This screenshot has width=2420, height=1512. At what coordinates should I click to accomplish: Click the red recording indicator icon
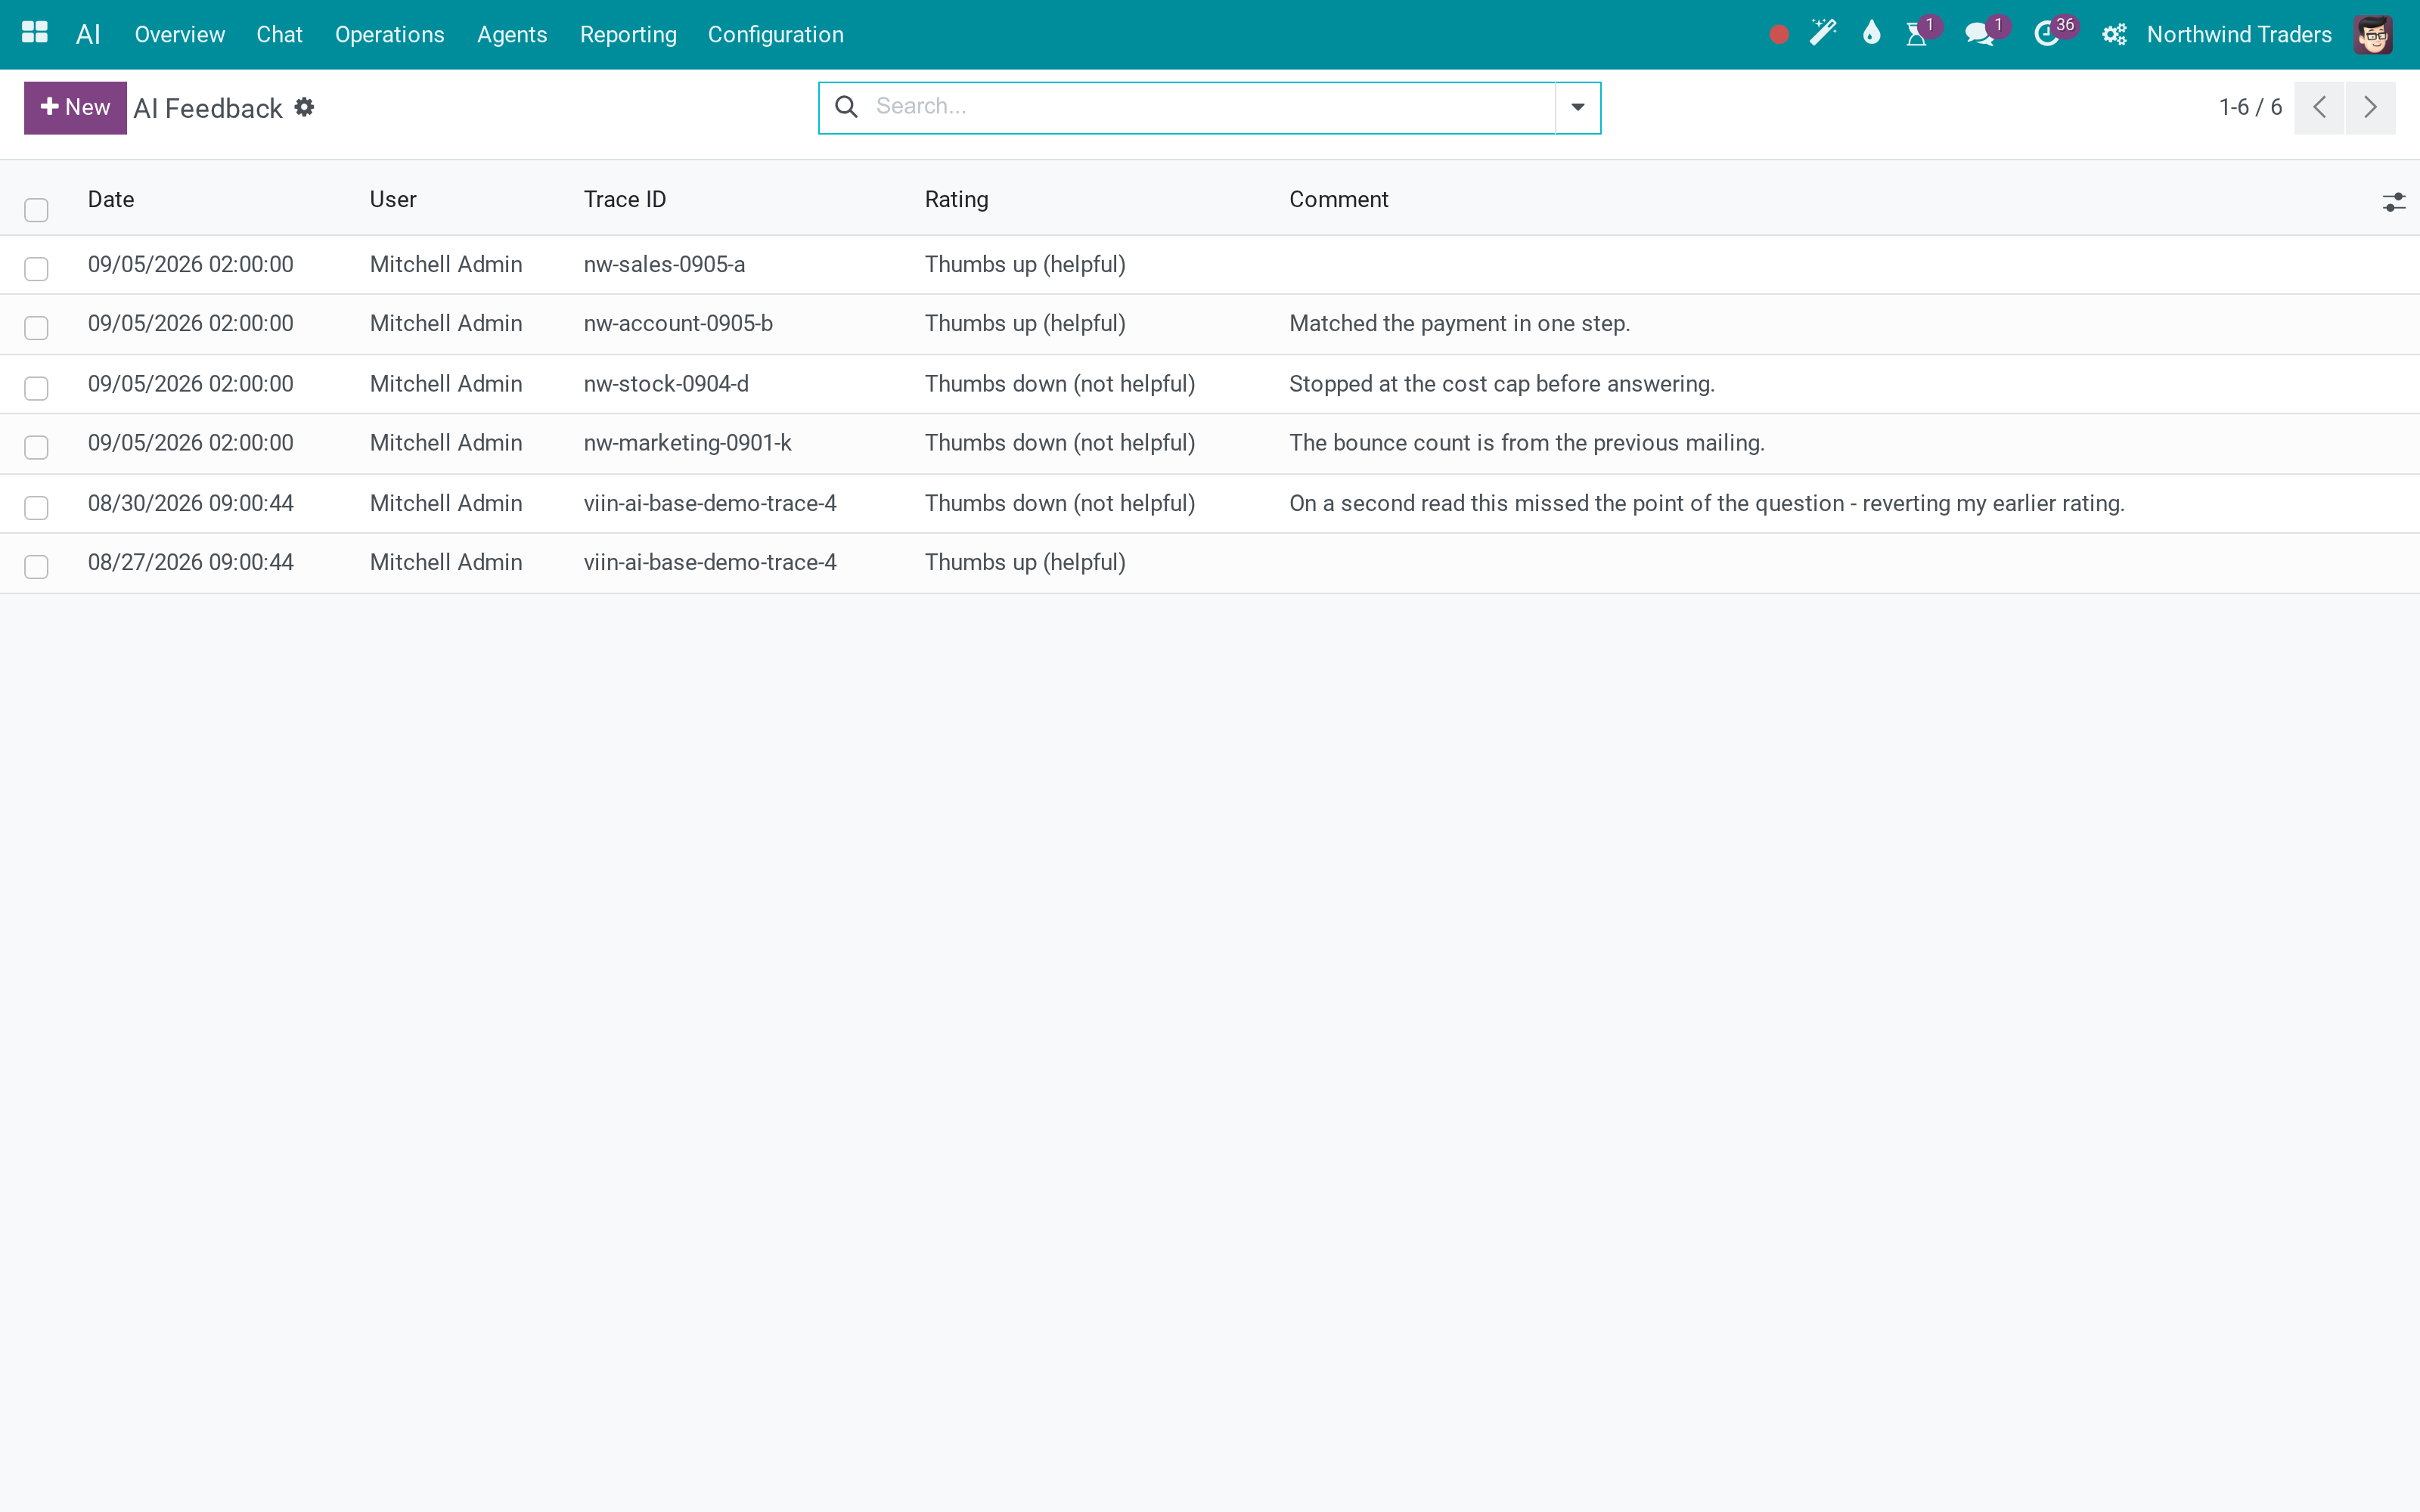1778,35
